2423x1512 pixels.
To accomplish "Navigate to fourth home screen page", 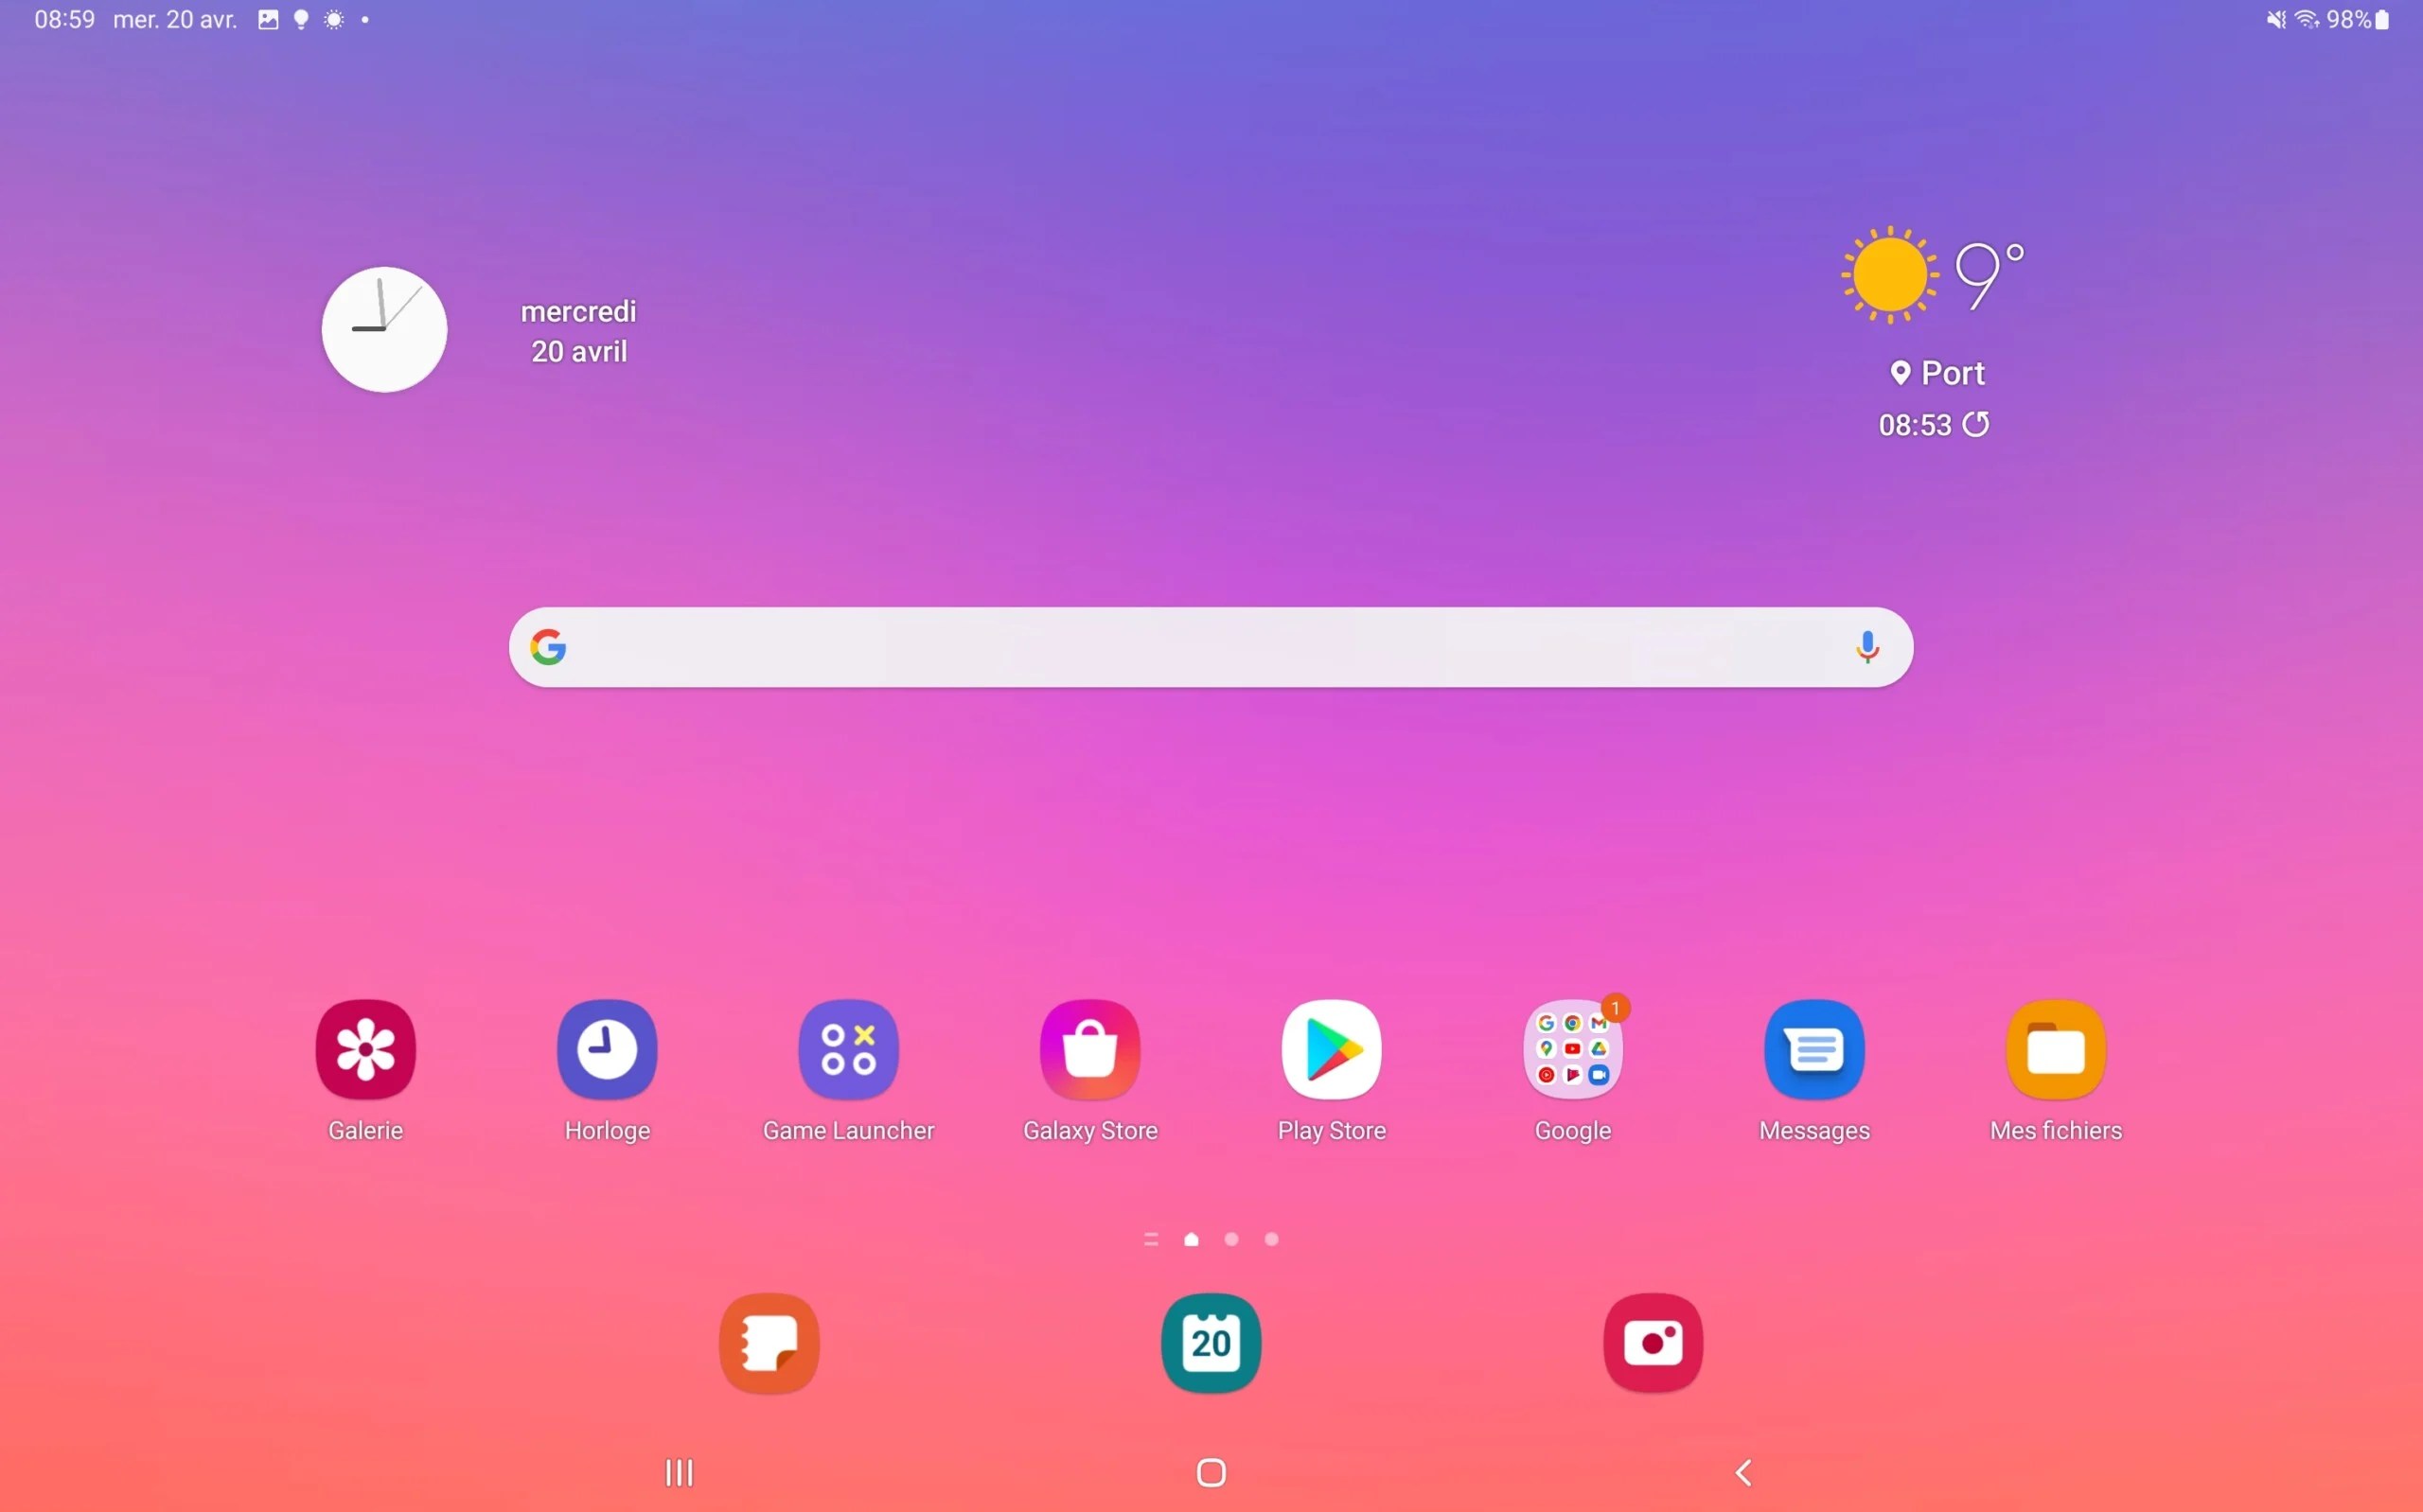I will coord(1271,1239).
